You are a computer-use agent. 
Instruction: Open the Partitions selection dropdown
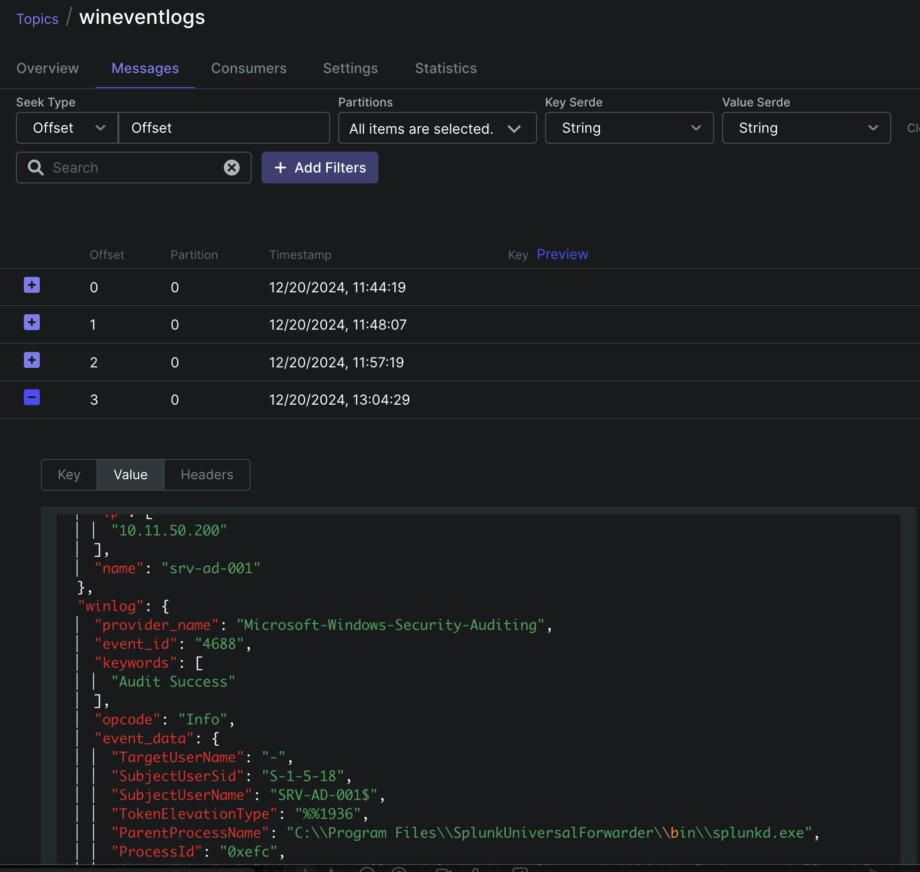pos(437,128)
